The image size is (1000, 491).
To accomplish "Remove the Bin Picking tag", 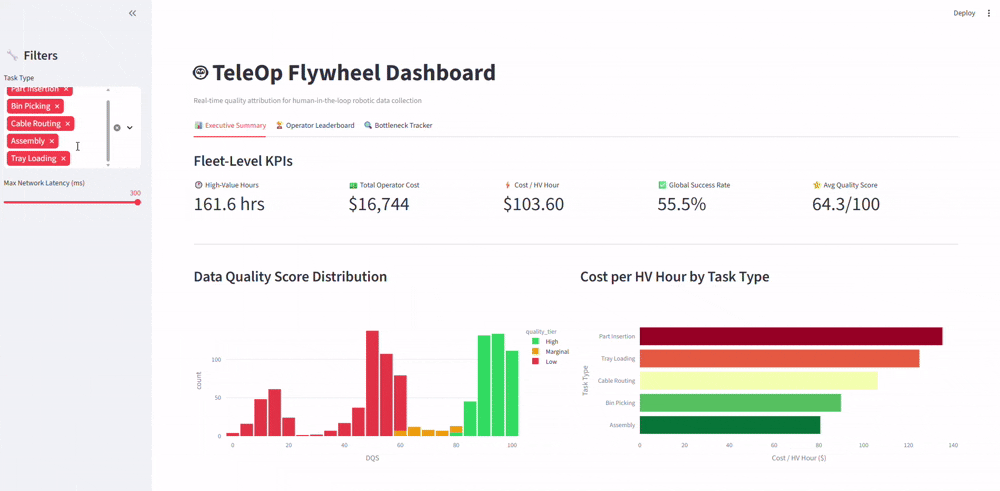I will point(57,106).
